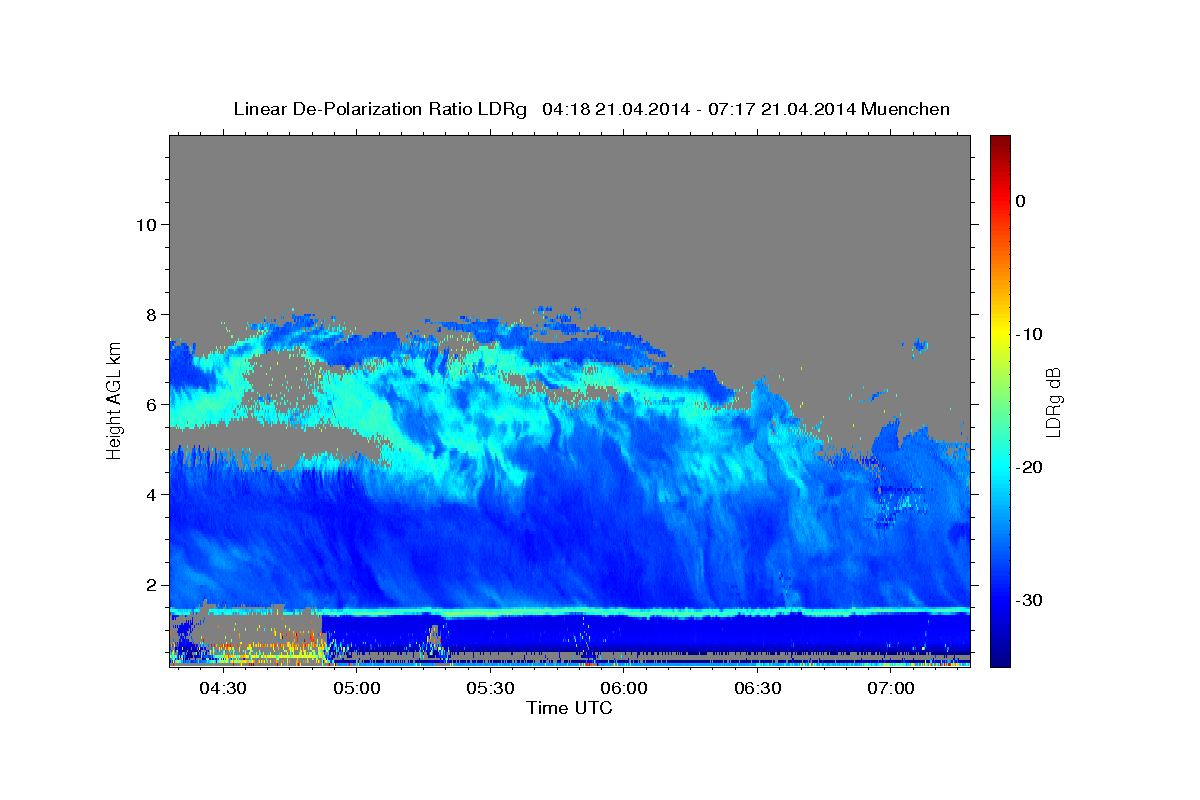Select the 07:00 time tick label
This screenshot has height=800, width=1200.
(891, 689)
